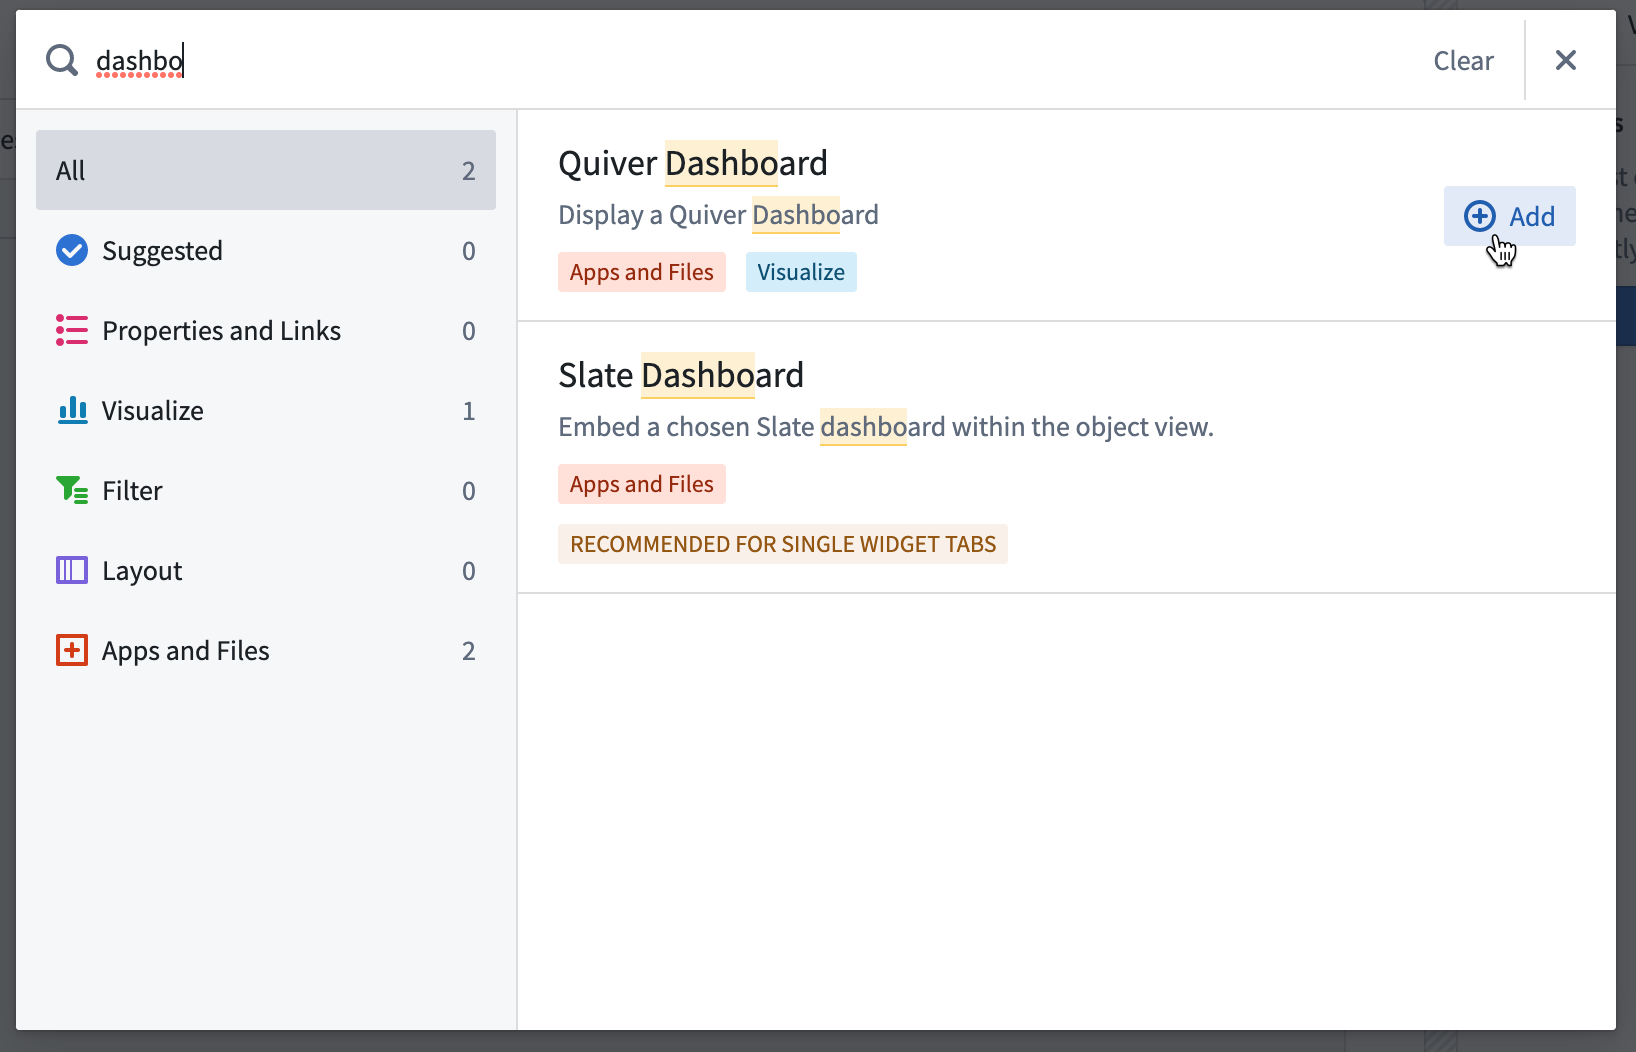1636x1052 pixels.
Task: Close the widget search dialog
Action: pyautogui.click(x=1566, y=60)
